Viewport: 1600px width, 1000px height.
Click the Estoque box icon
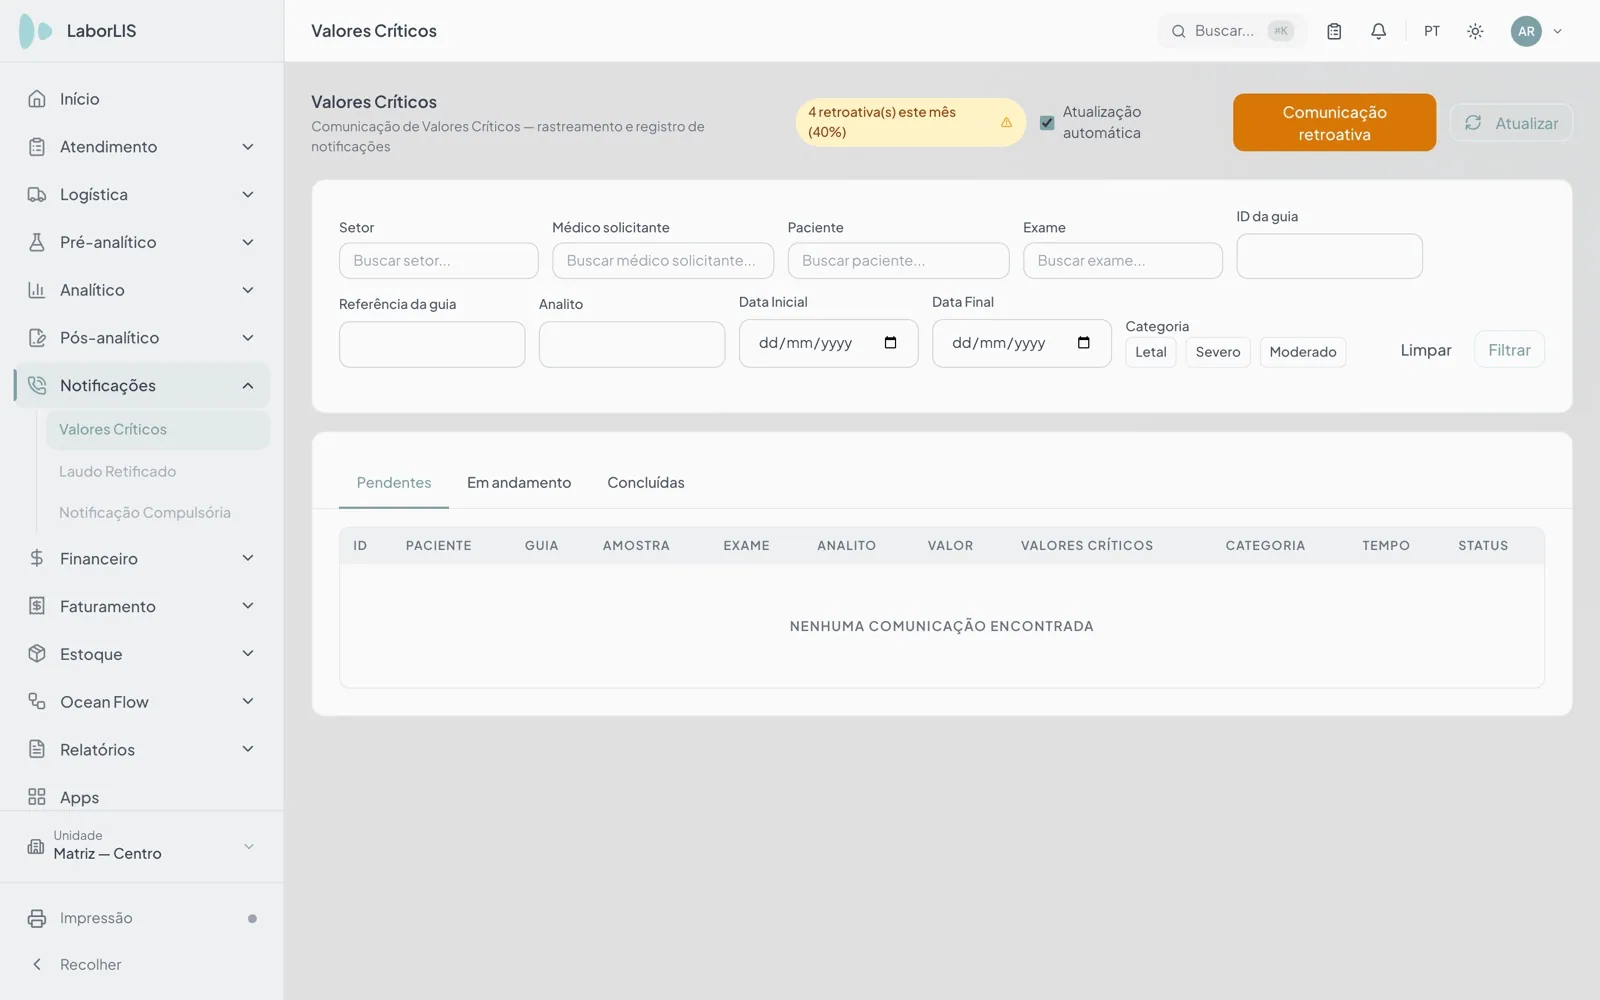(37, 654)
